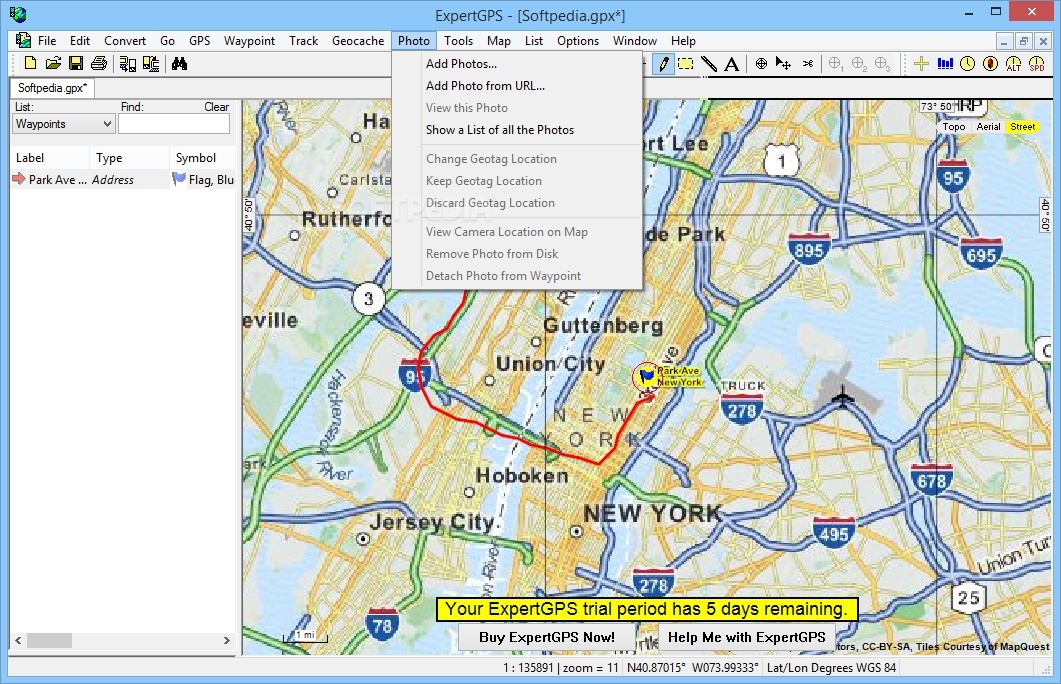Viewport: 1061px width, 684px height.
Task: Click the New file icon
Action: (30, 64)
